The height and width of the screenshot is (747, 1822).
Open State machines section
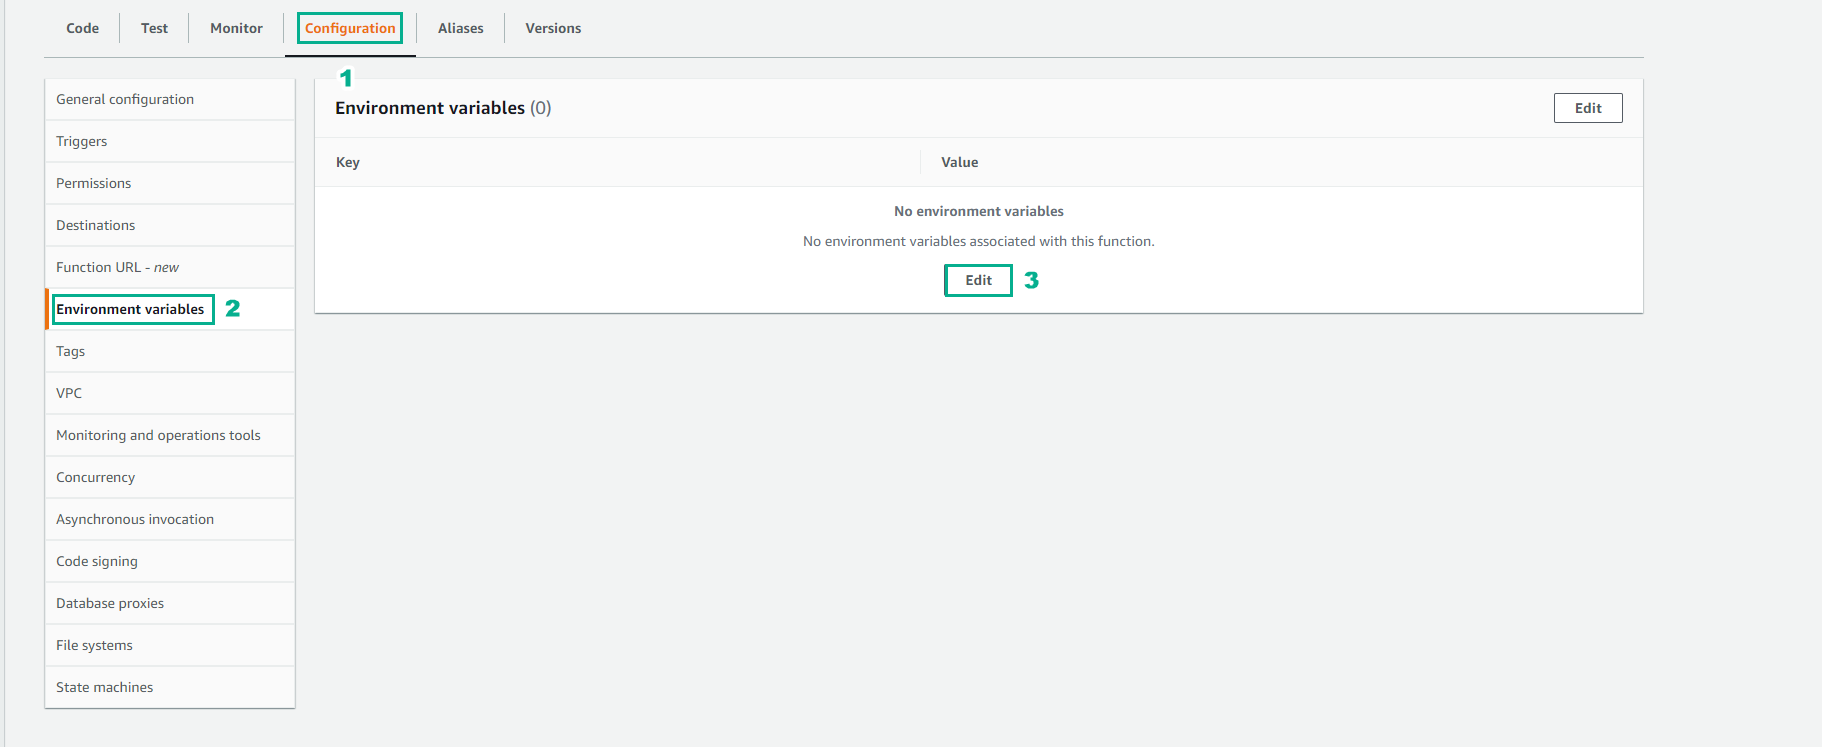(170, 687)
